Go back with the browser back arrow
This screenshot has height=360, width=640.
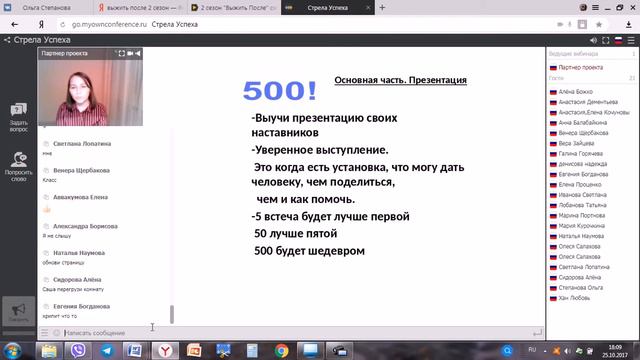(x=15, y=24)
